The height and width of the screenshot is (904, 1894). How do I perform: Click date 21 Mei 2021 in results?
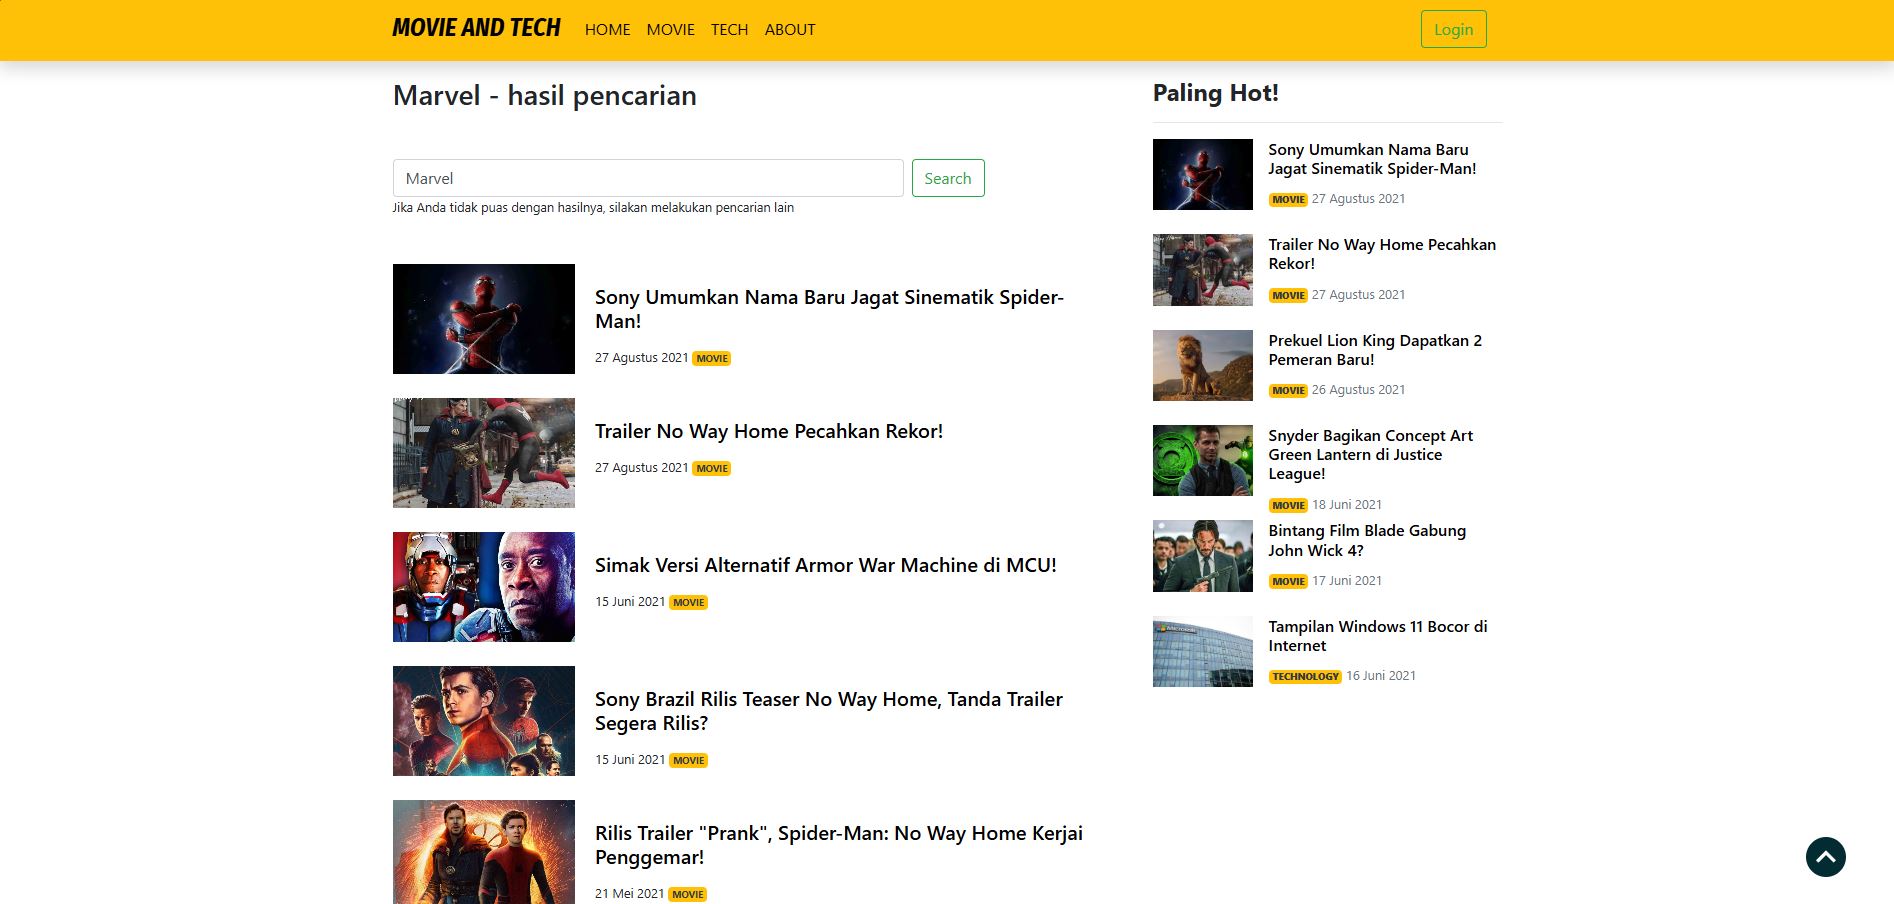tap(630, 894)
